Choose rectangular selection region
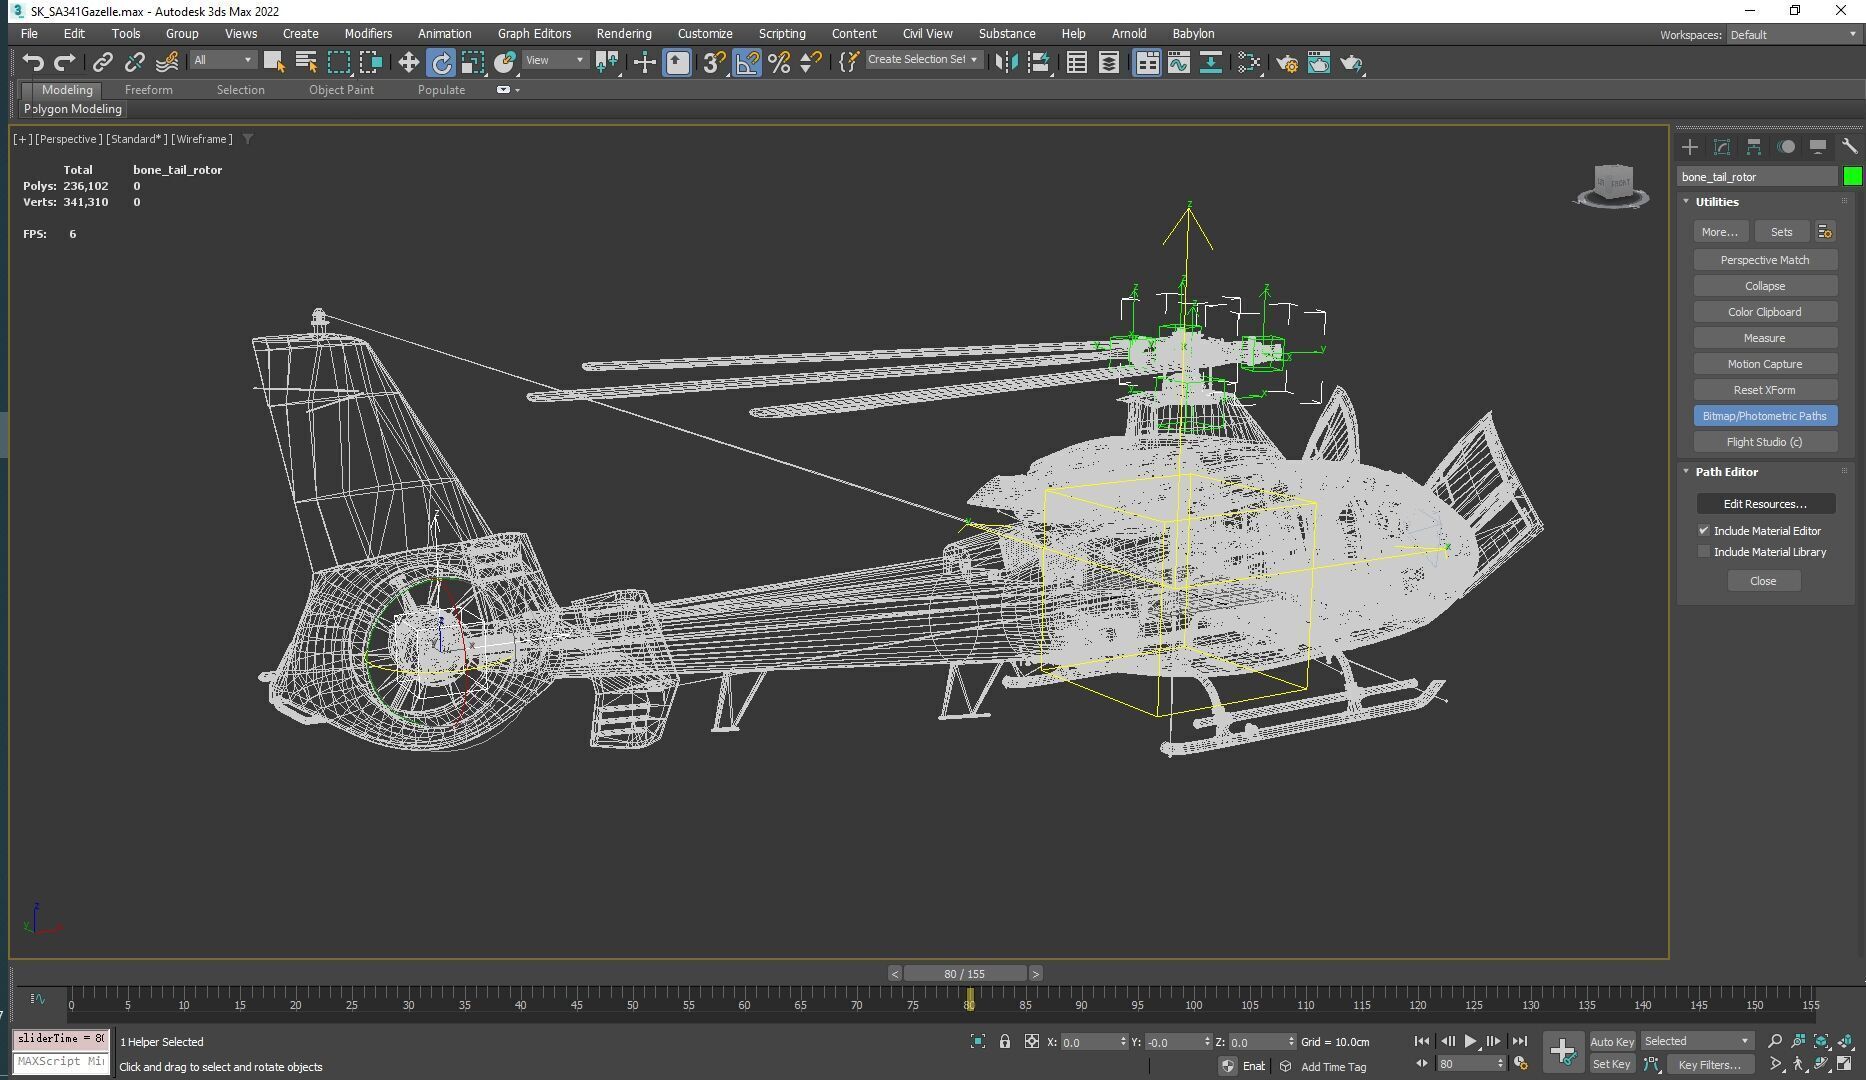This screenshot has width=1866, height=1080. (339, 62)
